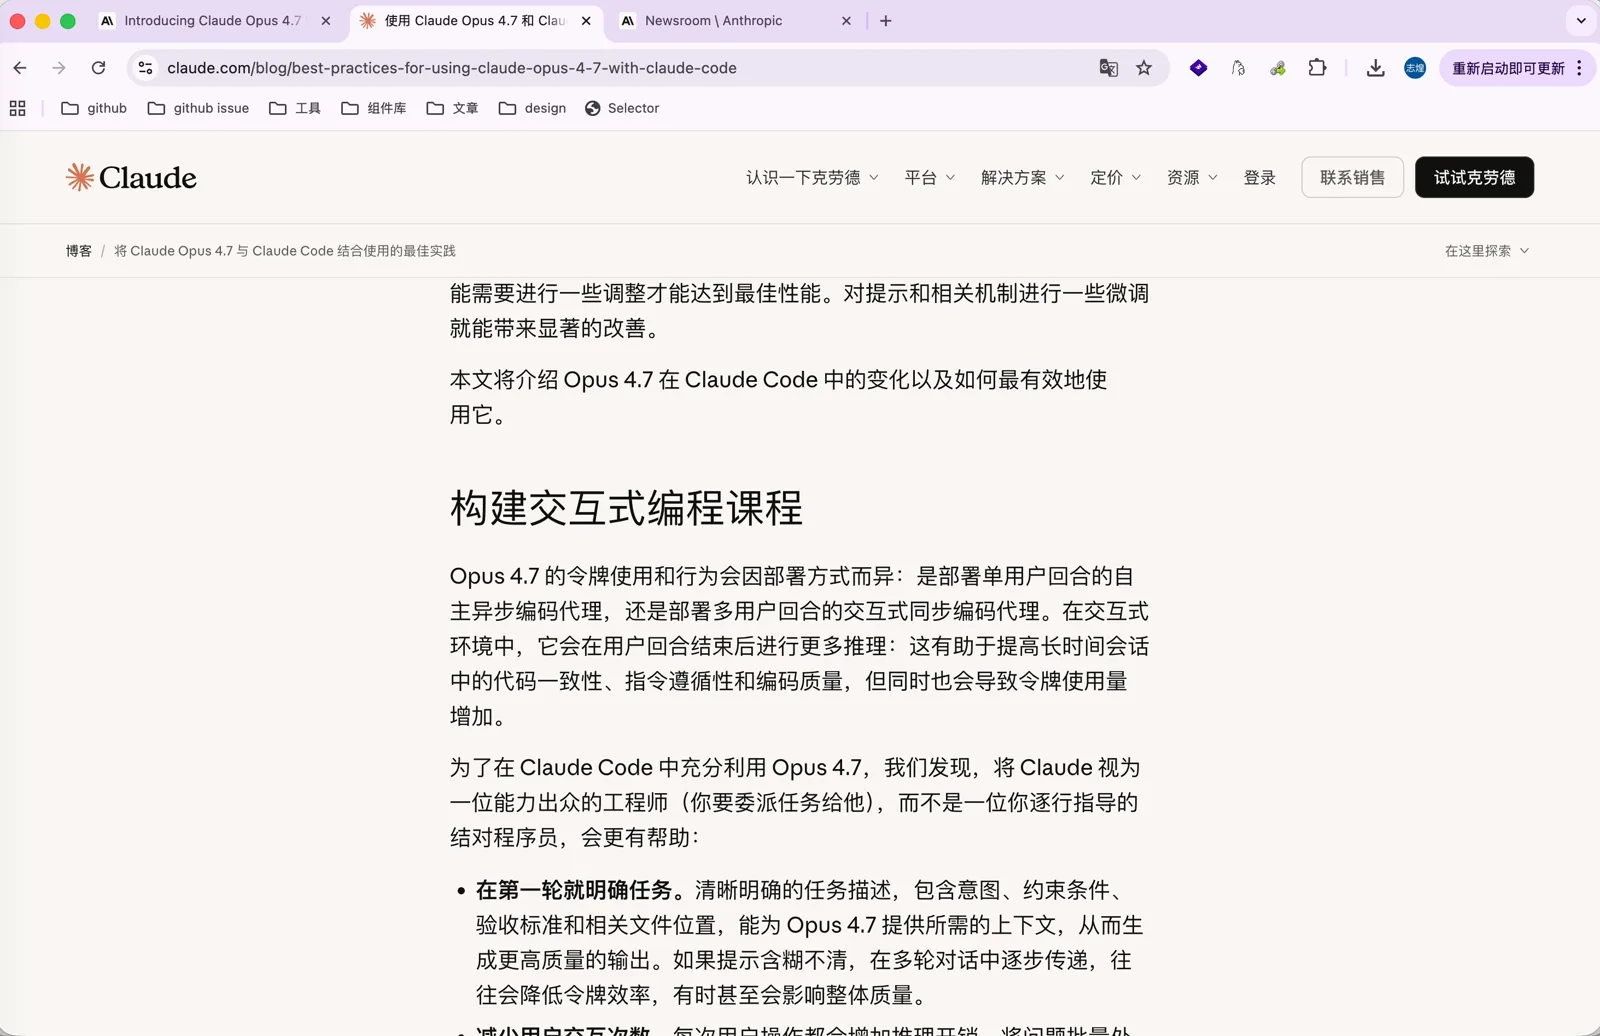Click 登录 link
This screenshot has height=1036, width=1600.
click(1259, 177)
